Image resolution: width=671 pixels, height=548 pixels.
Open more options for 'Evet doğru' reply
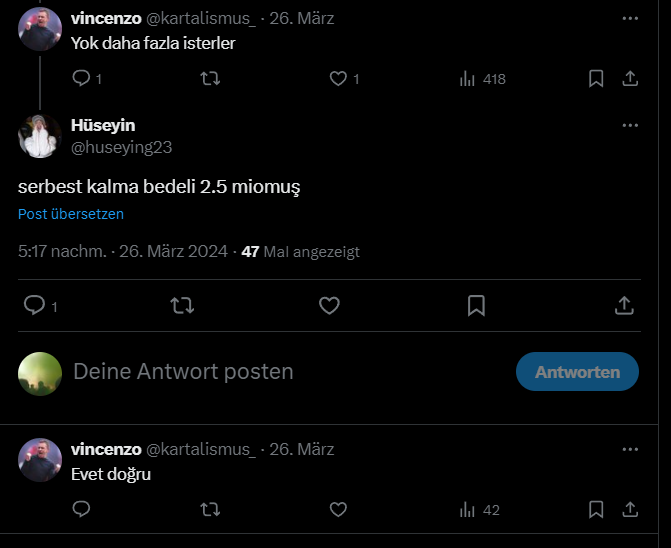630,448
